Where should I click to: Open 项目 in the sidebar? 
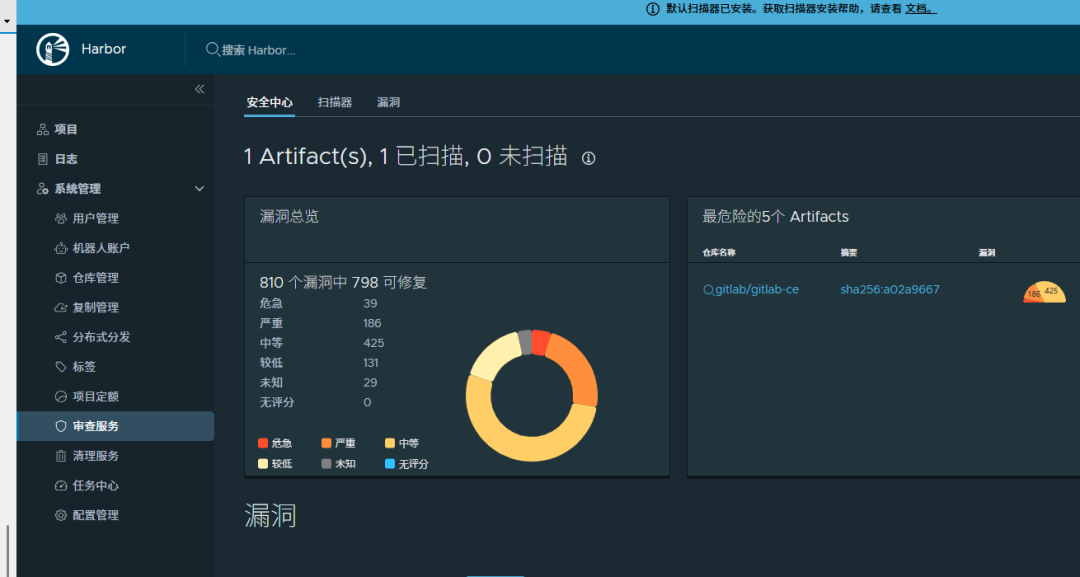66,129
